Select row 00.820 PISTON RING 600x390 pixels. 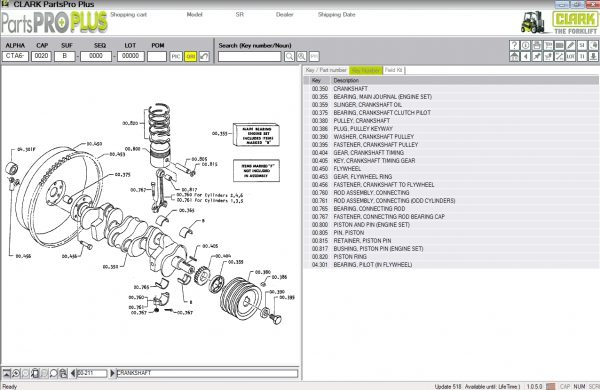451,256
